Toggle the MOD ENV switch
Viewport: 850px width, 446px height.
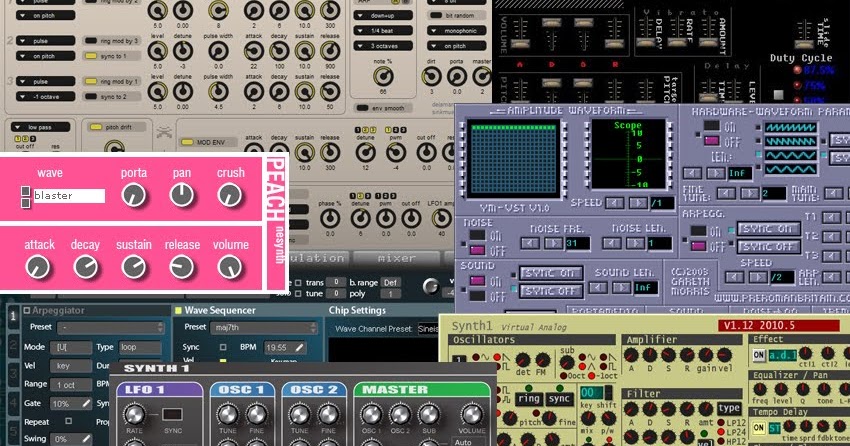tap(187, 143)
